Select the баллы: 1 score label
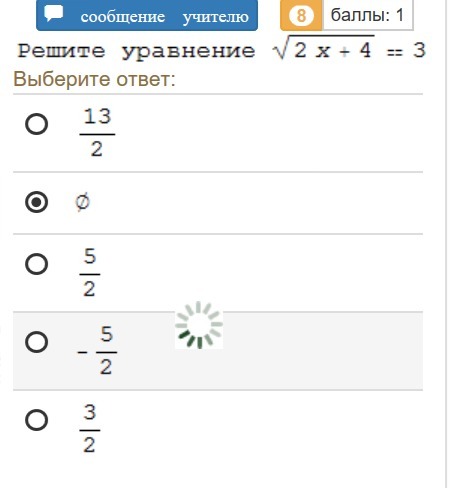The height and width of the screenshot is (488, 465). [367, 15]
